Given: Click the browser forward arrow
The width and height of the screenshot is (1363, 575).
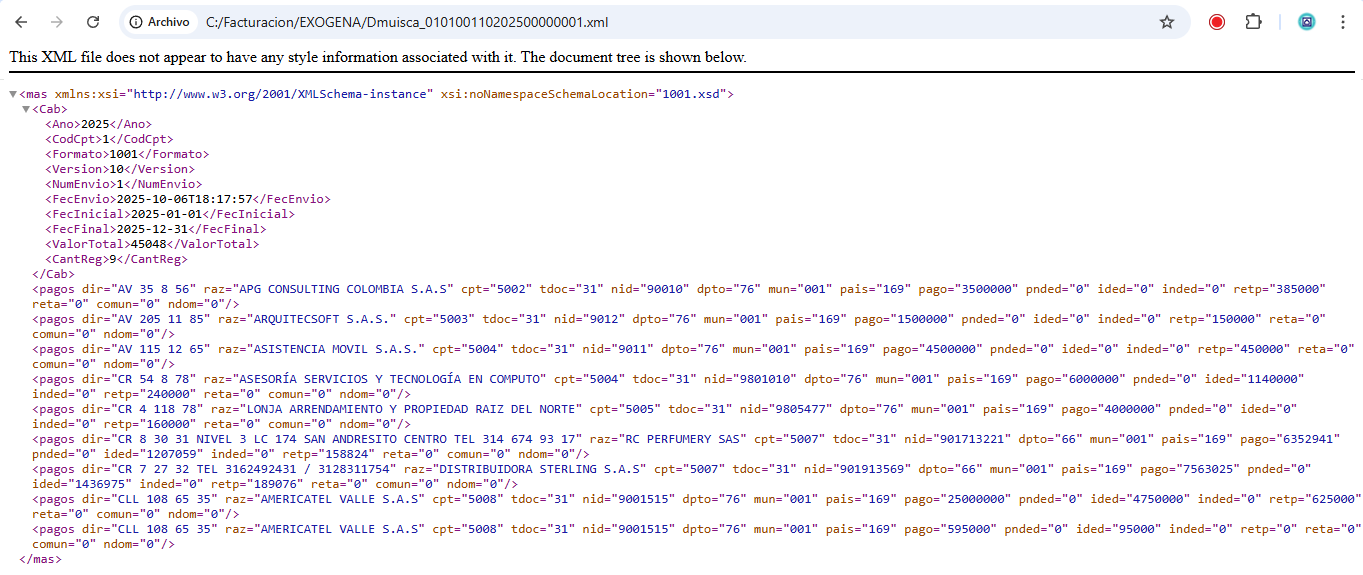Looking at the screenshot, I should [57, 22].
